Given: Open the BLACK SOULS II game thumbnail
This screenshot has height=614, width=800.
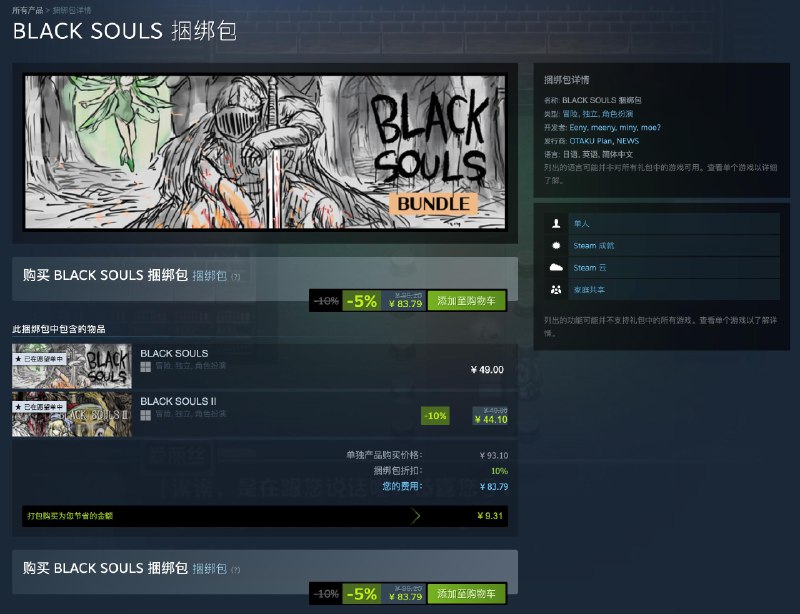Looking at the screenshot, I should 72,414.
